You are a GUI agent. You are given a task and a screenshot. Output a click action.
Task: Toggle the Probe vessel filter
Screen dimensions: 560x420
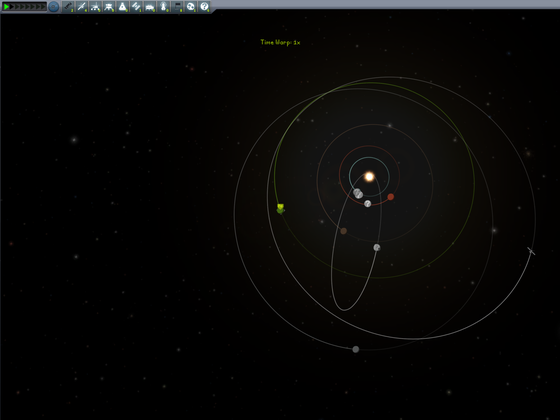(81, 6)
